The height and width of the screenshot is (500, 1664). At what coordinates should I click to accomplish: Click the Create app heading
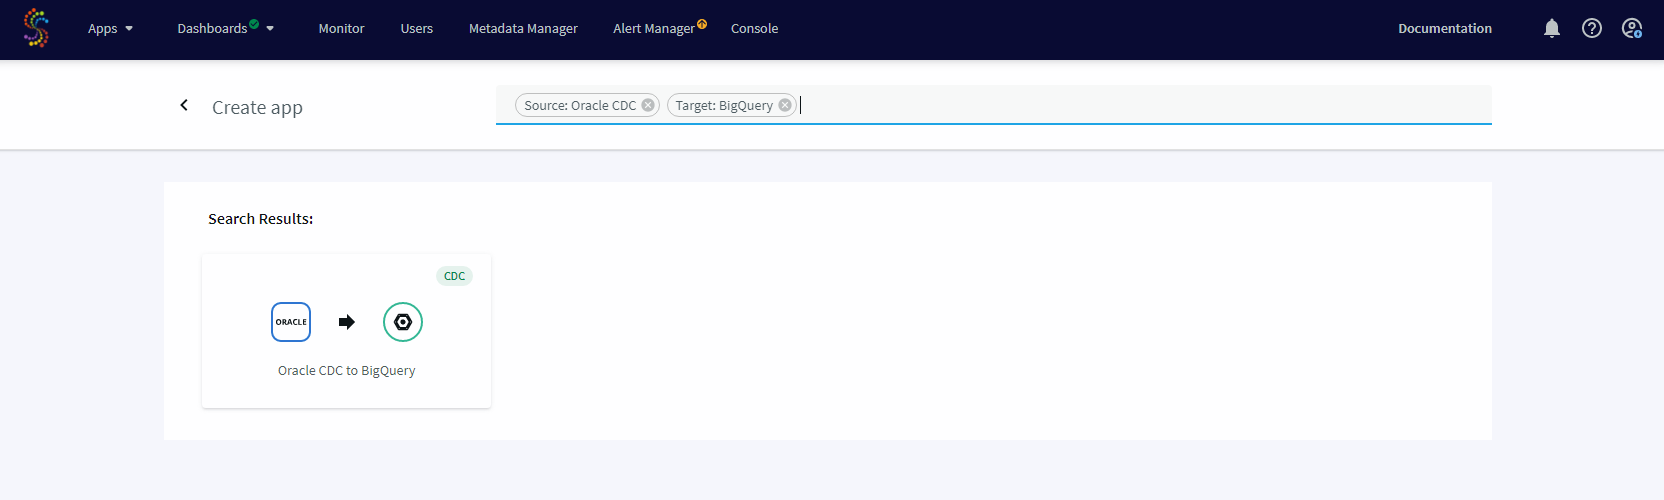click(257, 107)
